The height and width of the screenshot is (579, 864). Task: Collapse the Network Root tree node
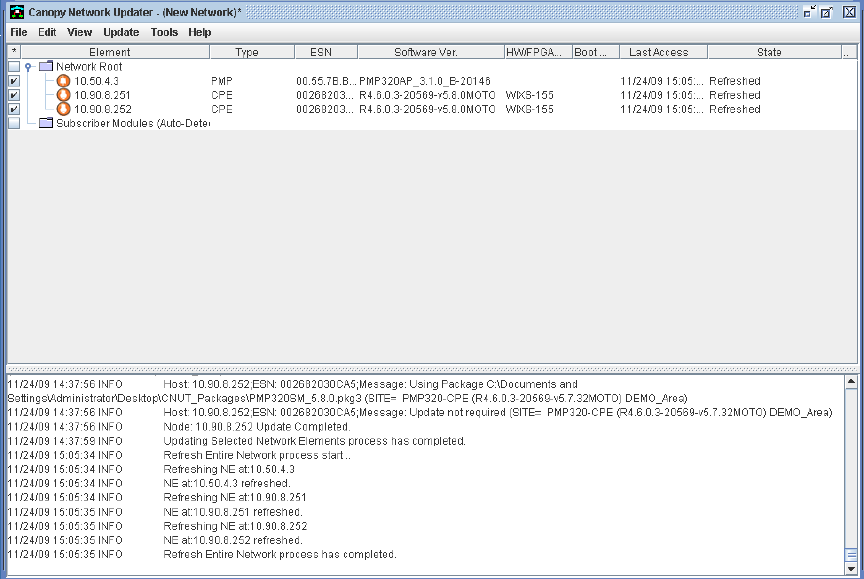pos(28,67)
